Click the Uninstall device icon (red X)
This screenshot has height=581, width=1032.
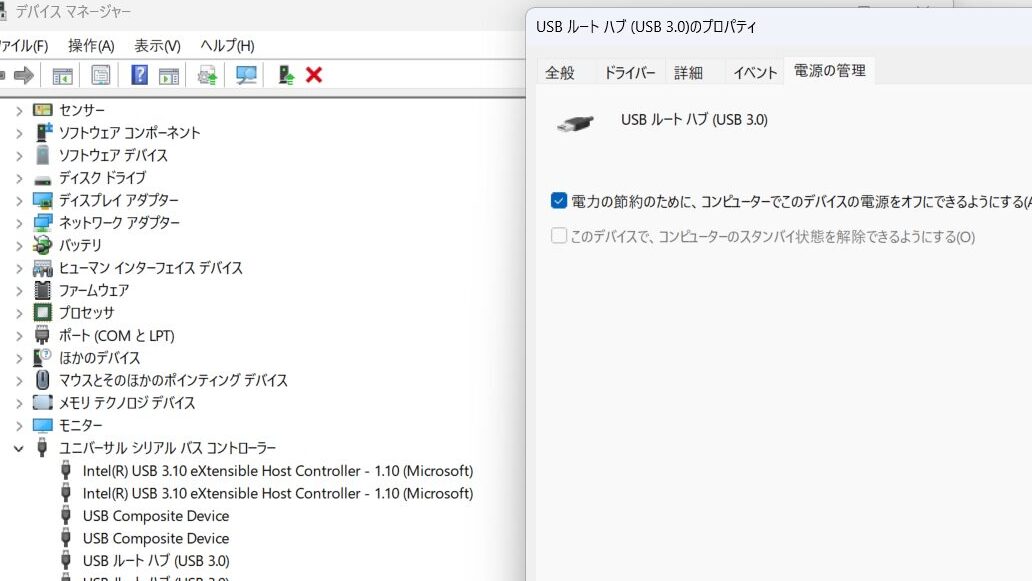[x=313, y=74]
